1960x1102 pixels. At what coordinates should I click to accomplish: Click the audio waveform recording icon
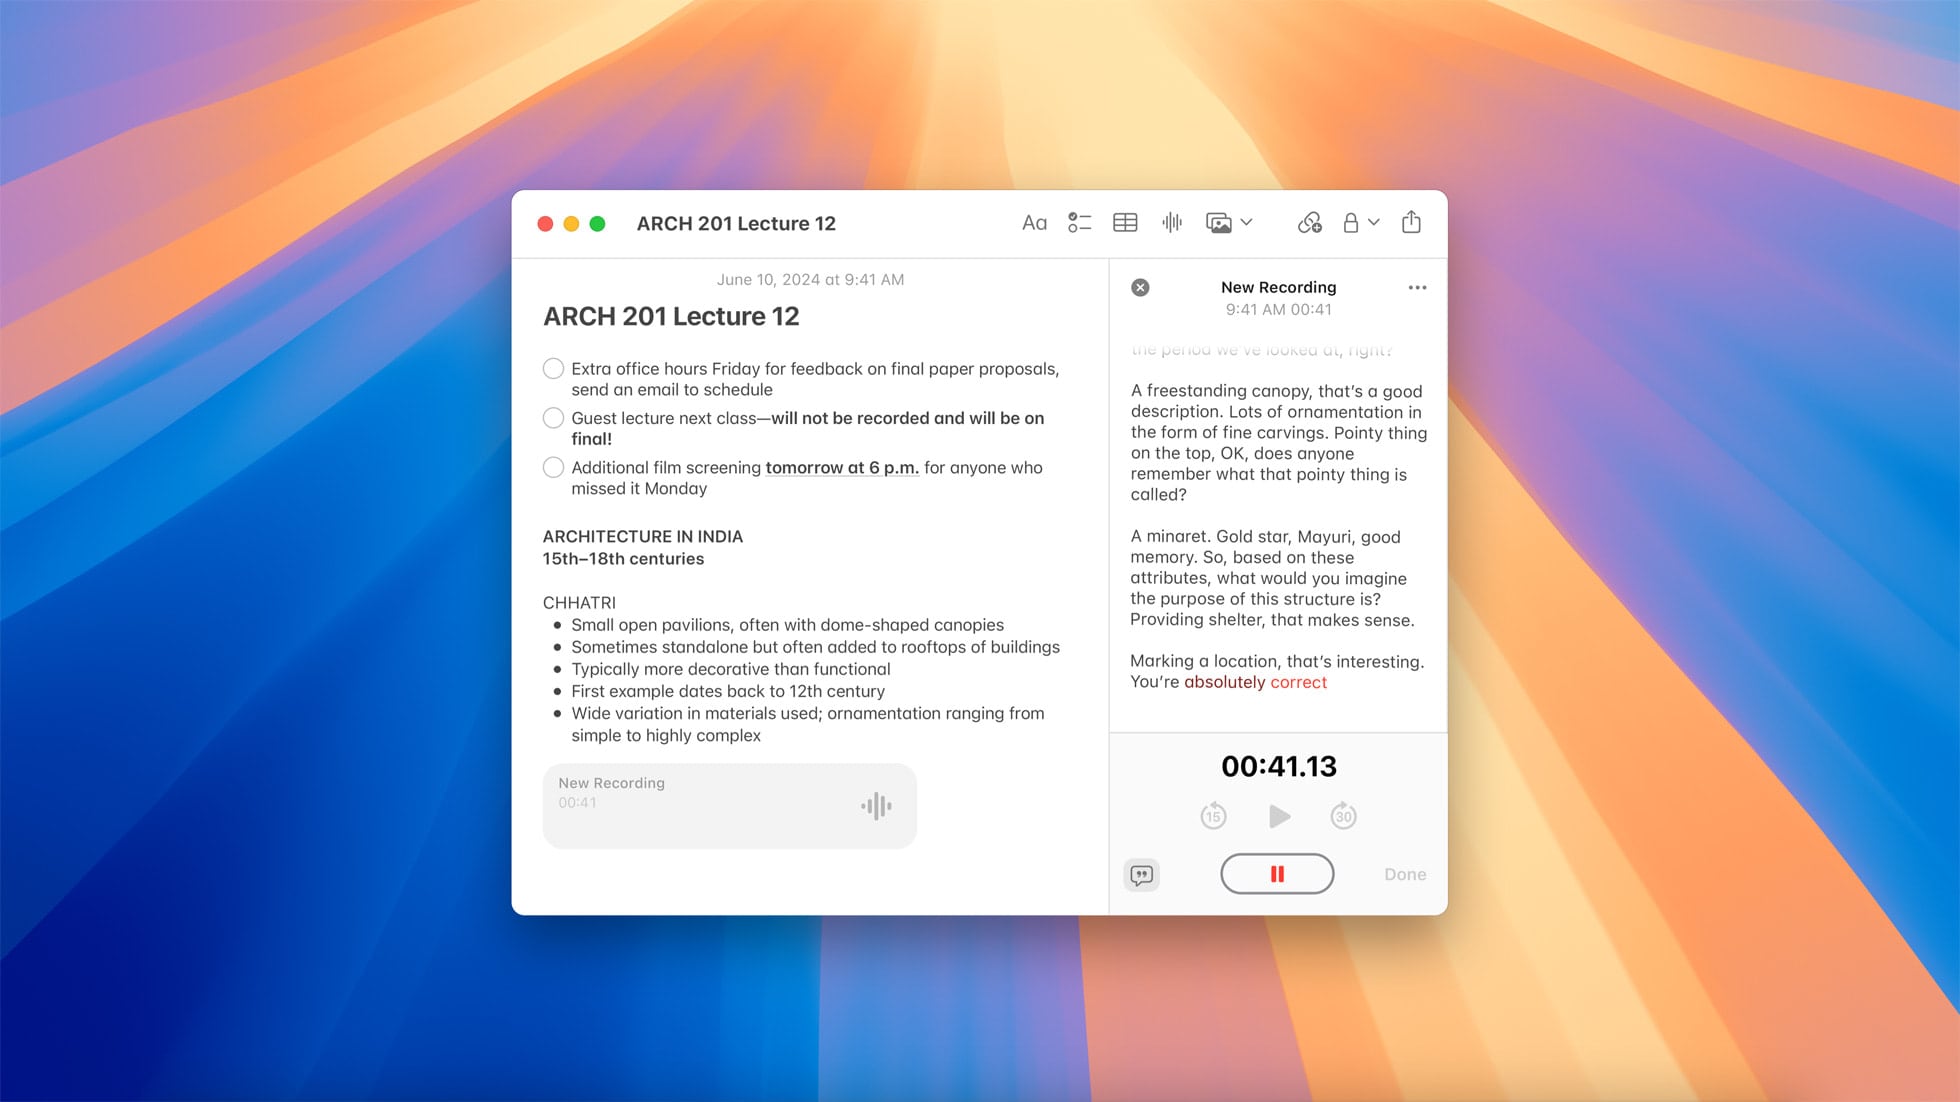click(1172, 222)
